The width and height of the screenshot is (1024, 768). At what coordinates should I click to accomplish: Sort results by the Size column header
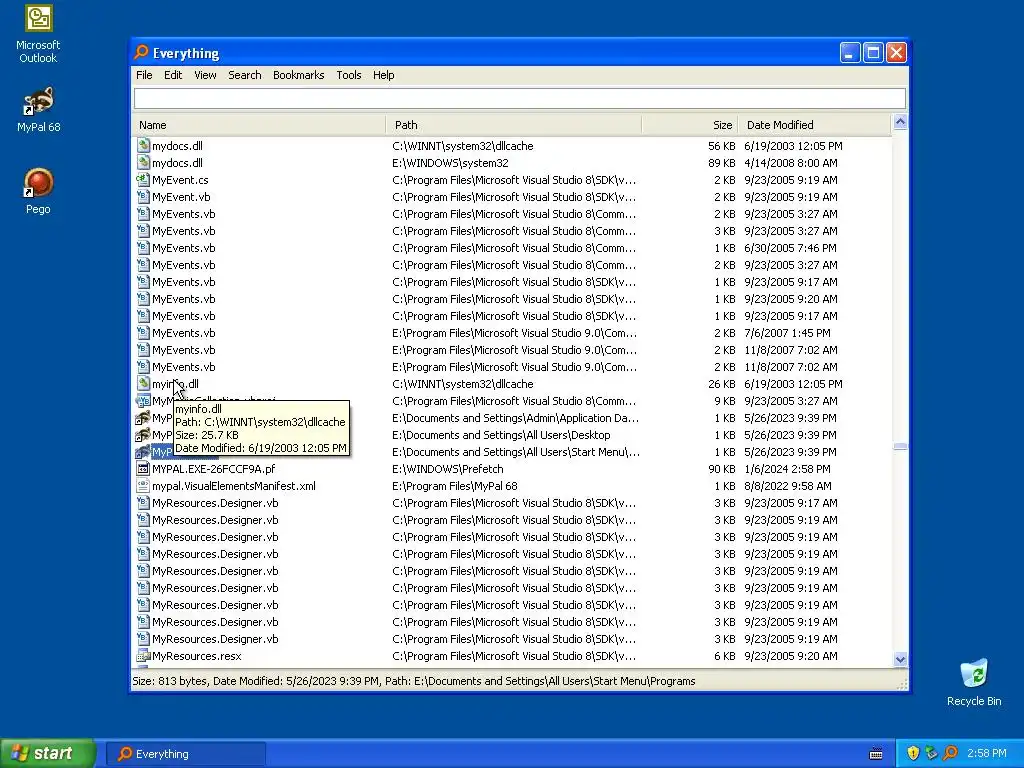(x=690, y=125)
